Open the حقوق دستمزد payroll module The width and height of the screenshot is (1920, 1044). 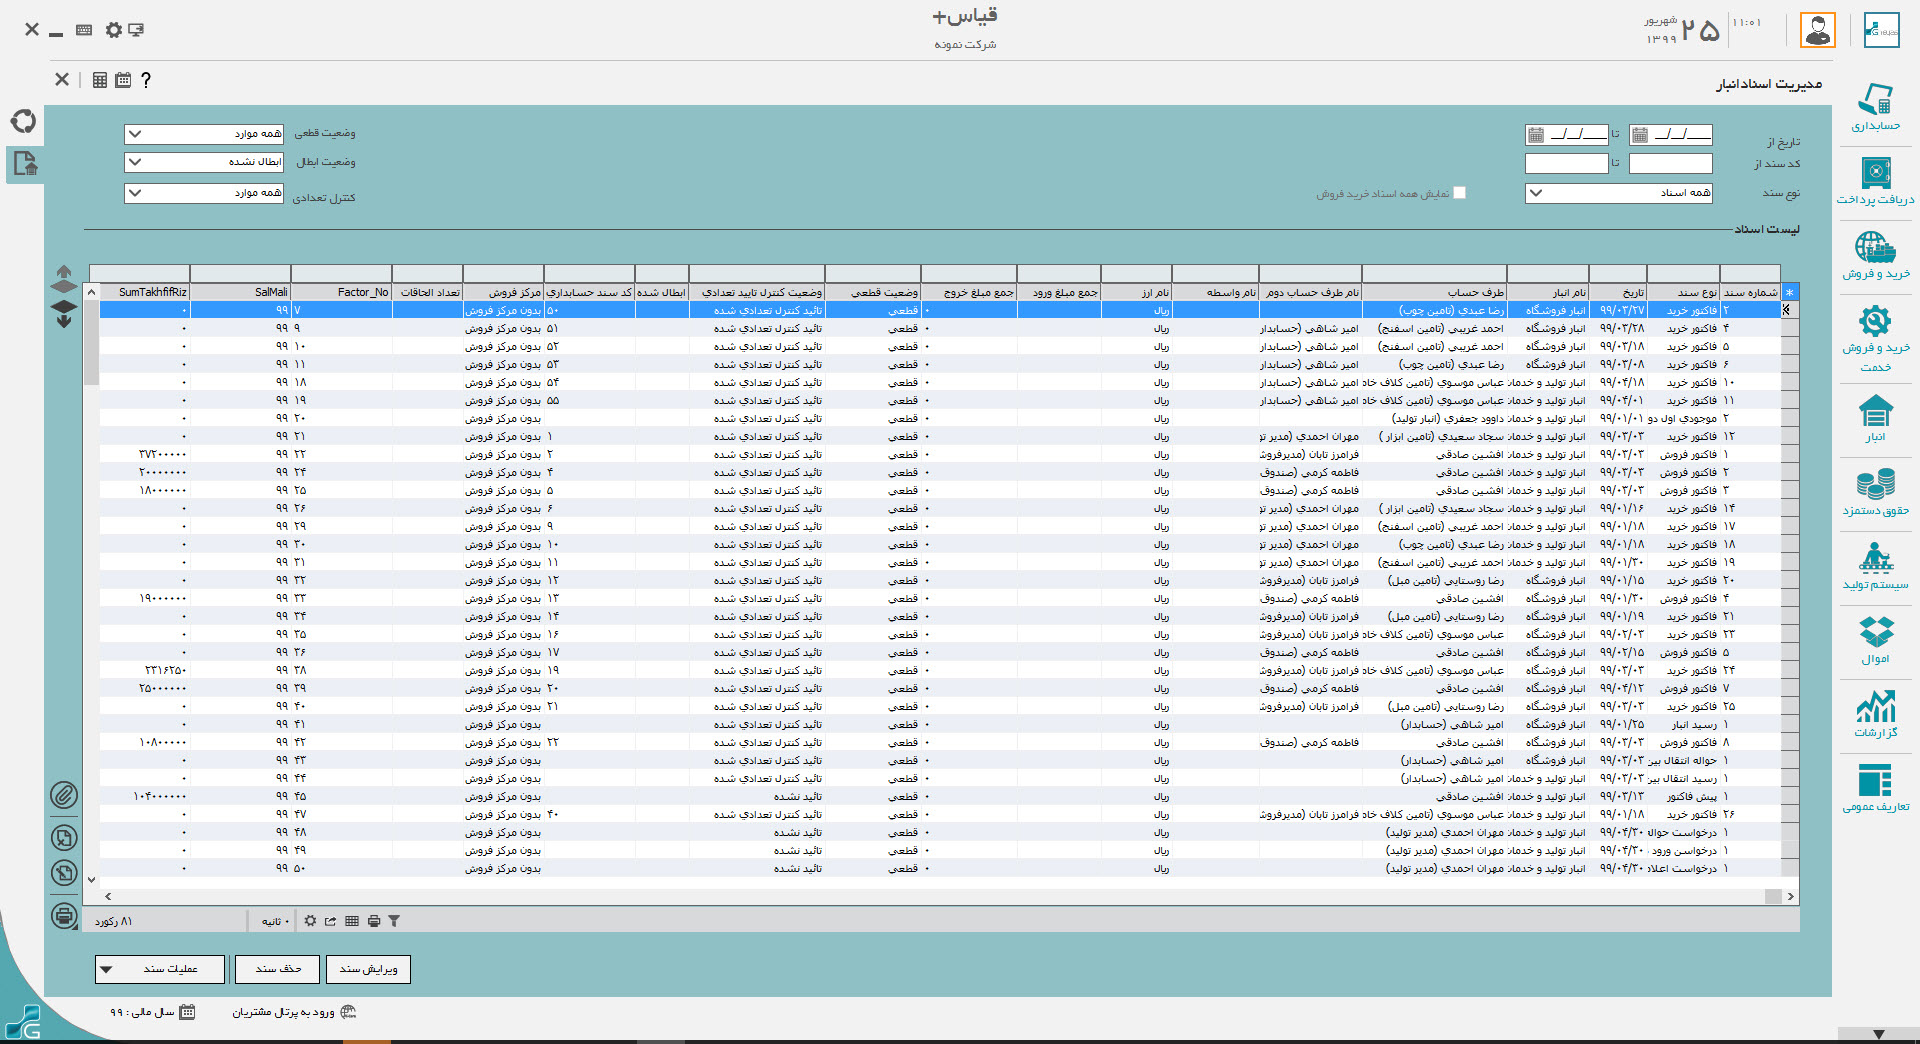1875,492
